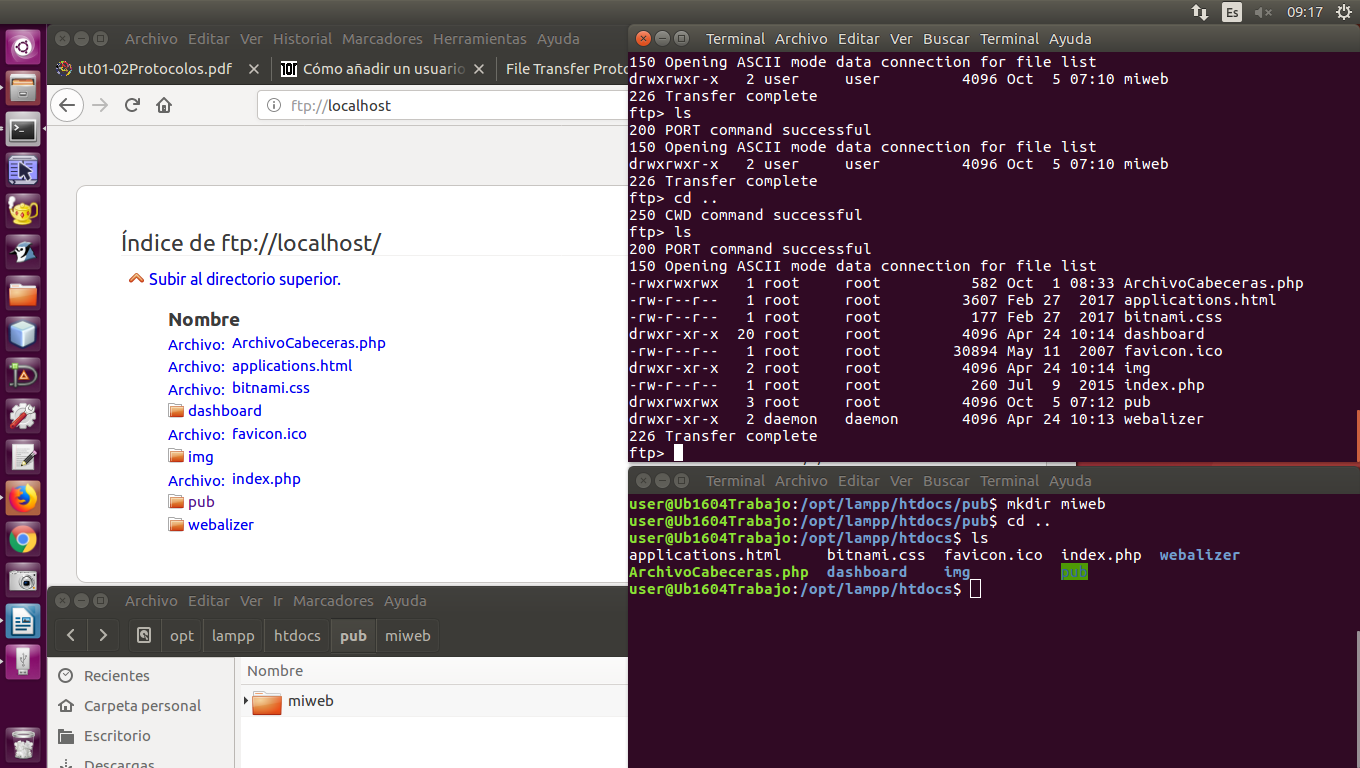Select the htdocs path bar button
The width and height of the screenshot is (1360, 768).
[297, 635]
